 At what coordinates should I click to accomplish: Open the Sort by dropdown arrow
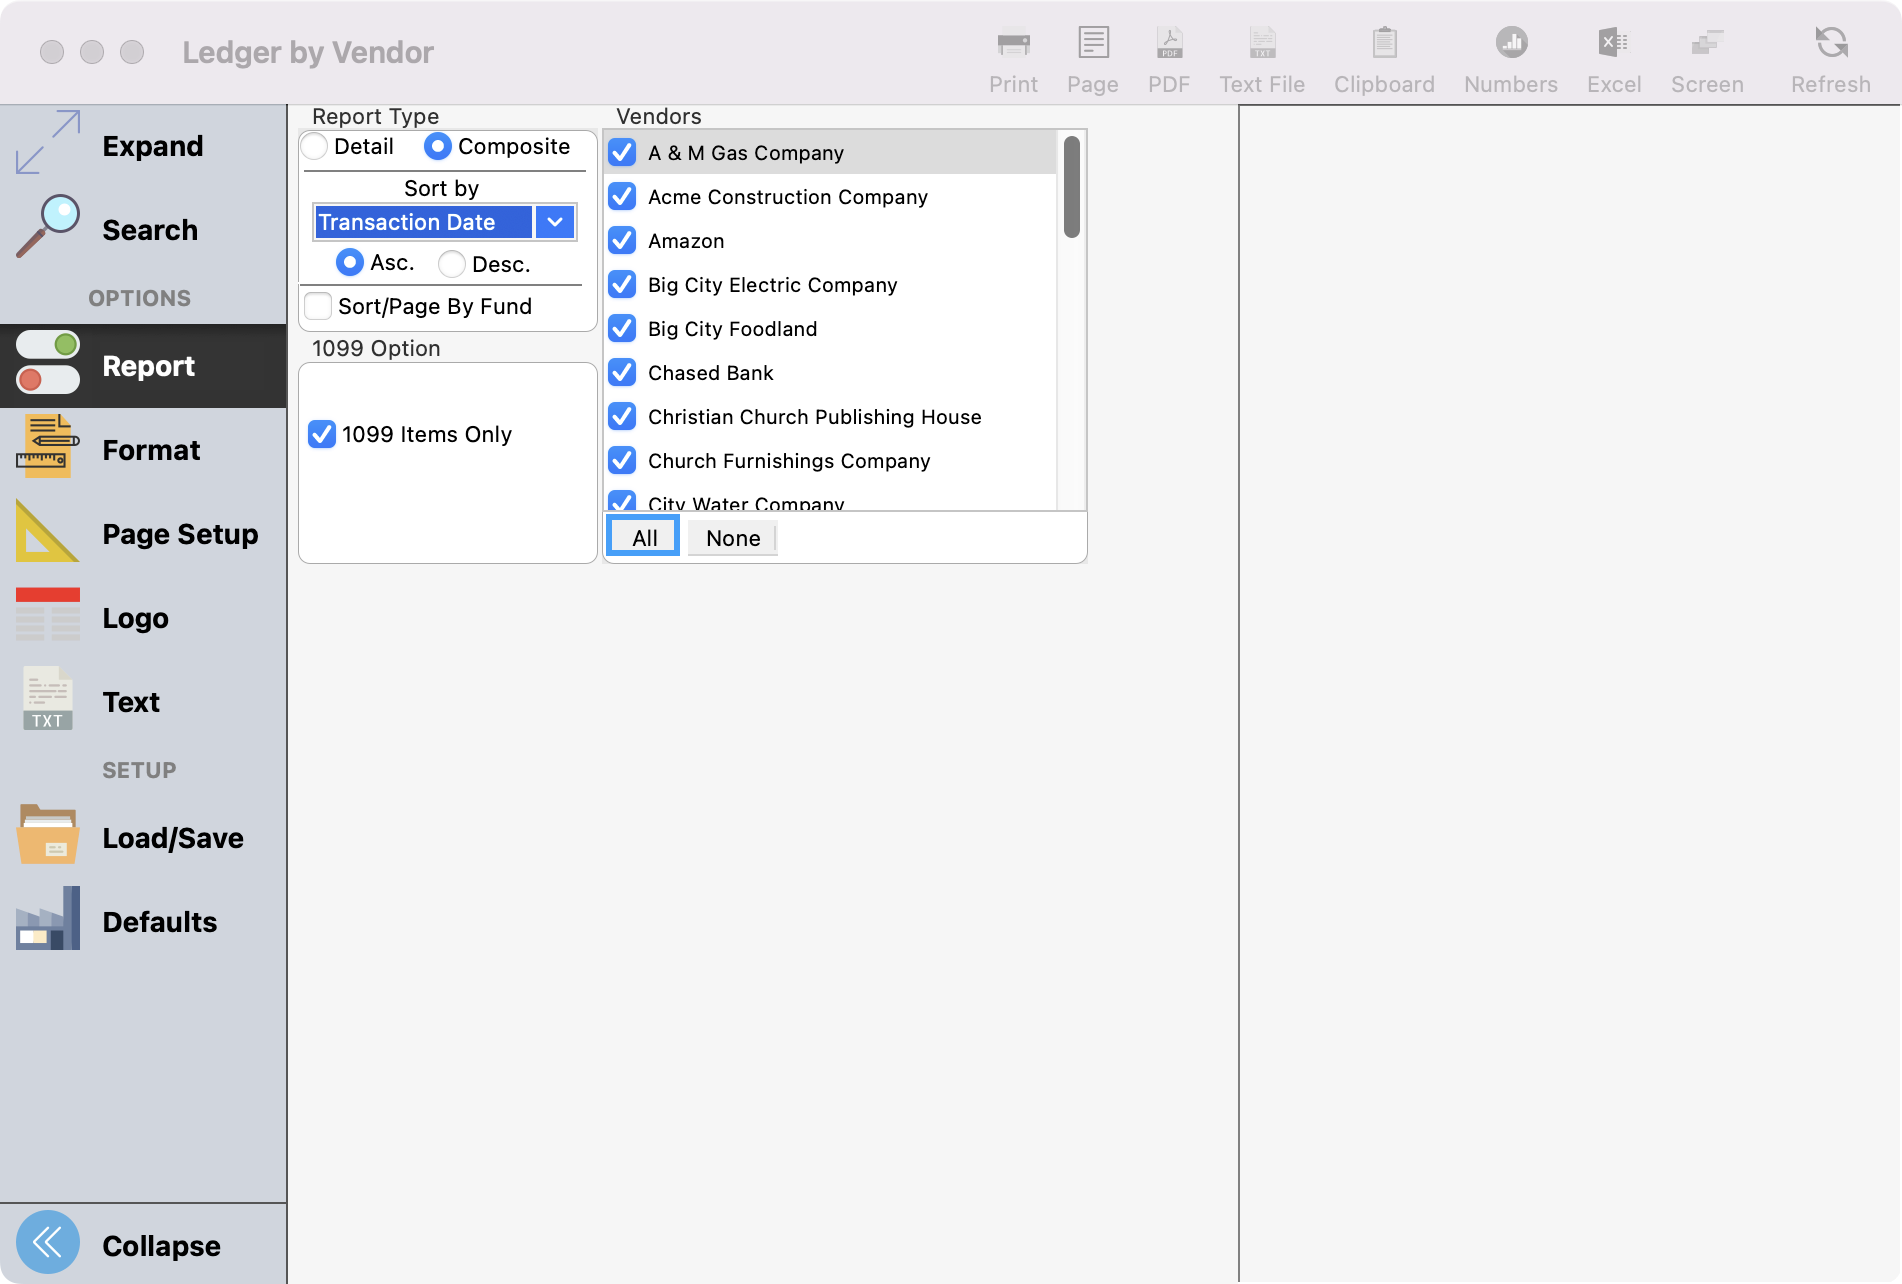[555, 222]
